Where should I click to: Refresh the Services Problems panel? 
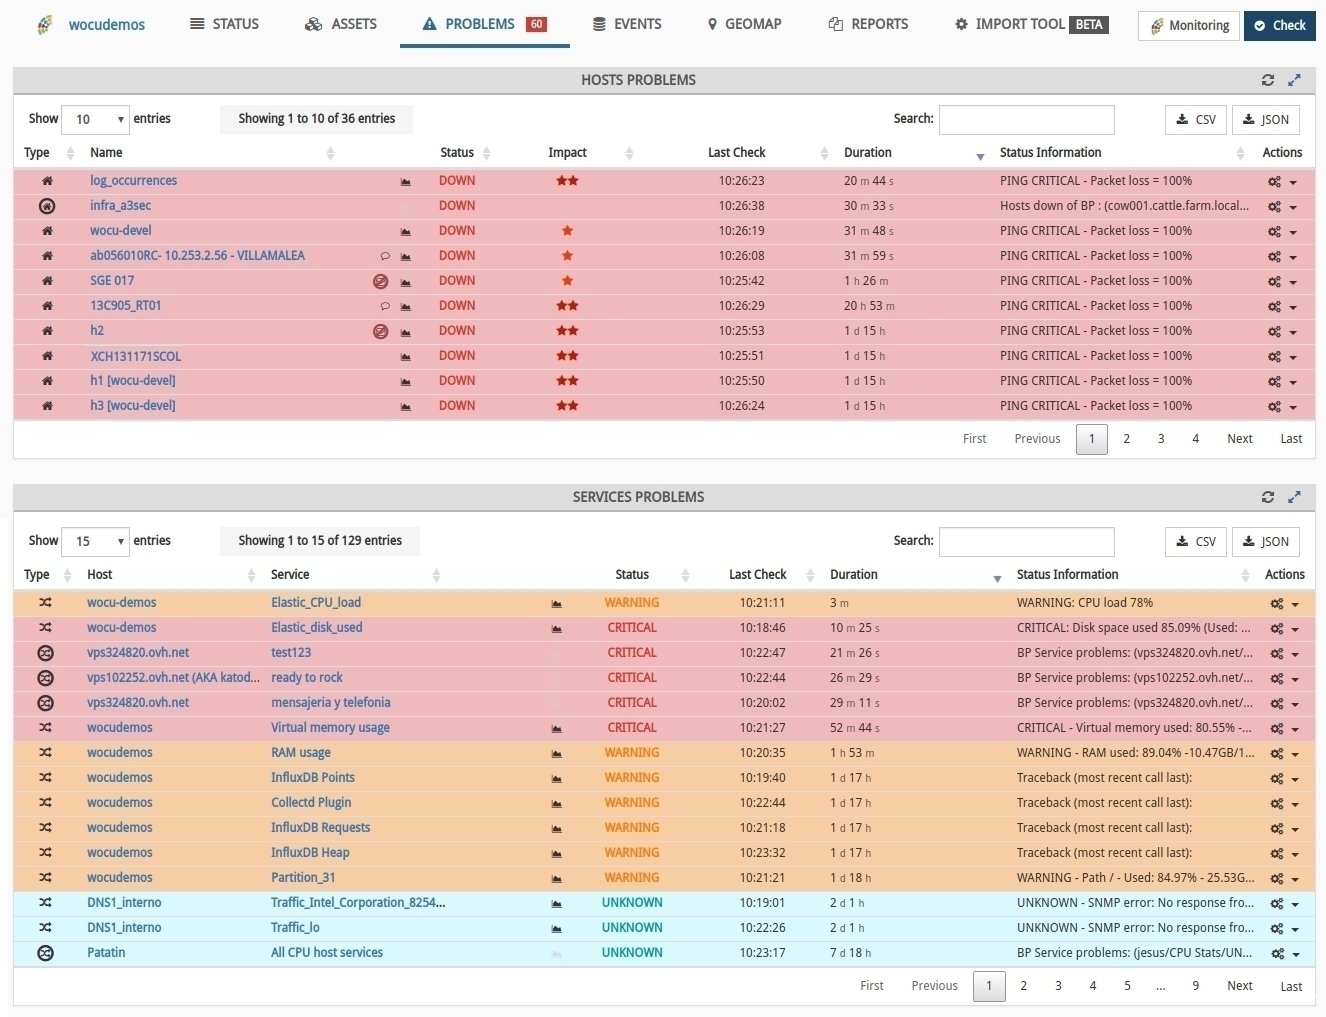(x=1268, y=497)
